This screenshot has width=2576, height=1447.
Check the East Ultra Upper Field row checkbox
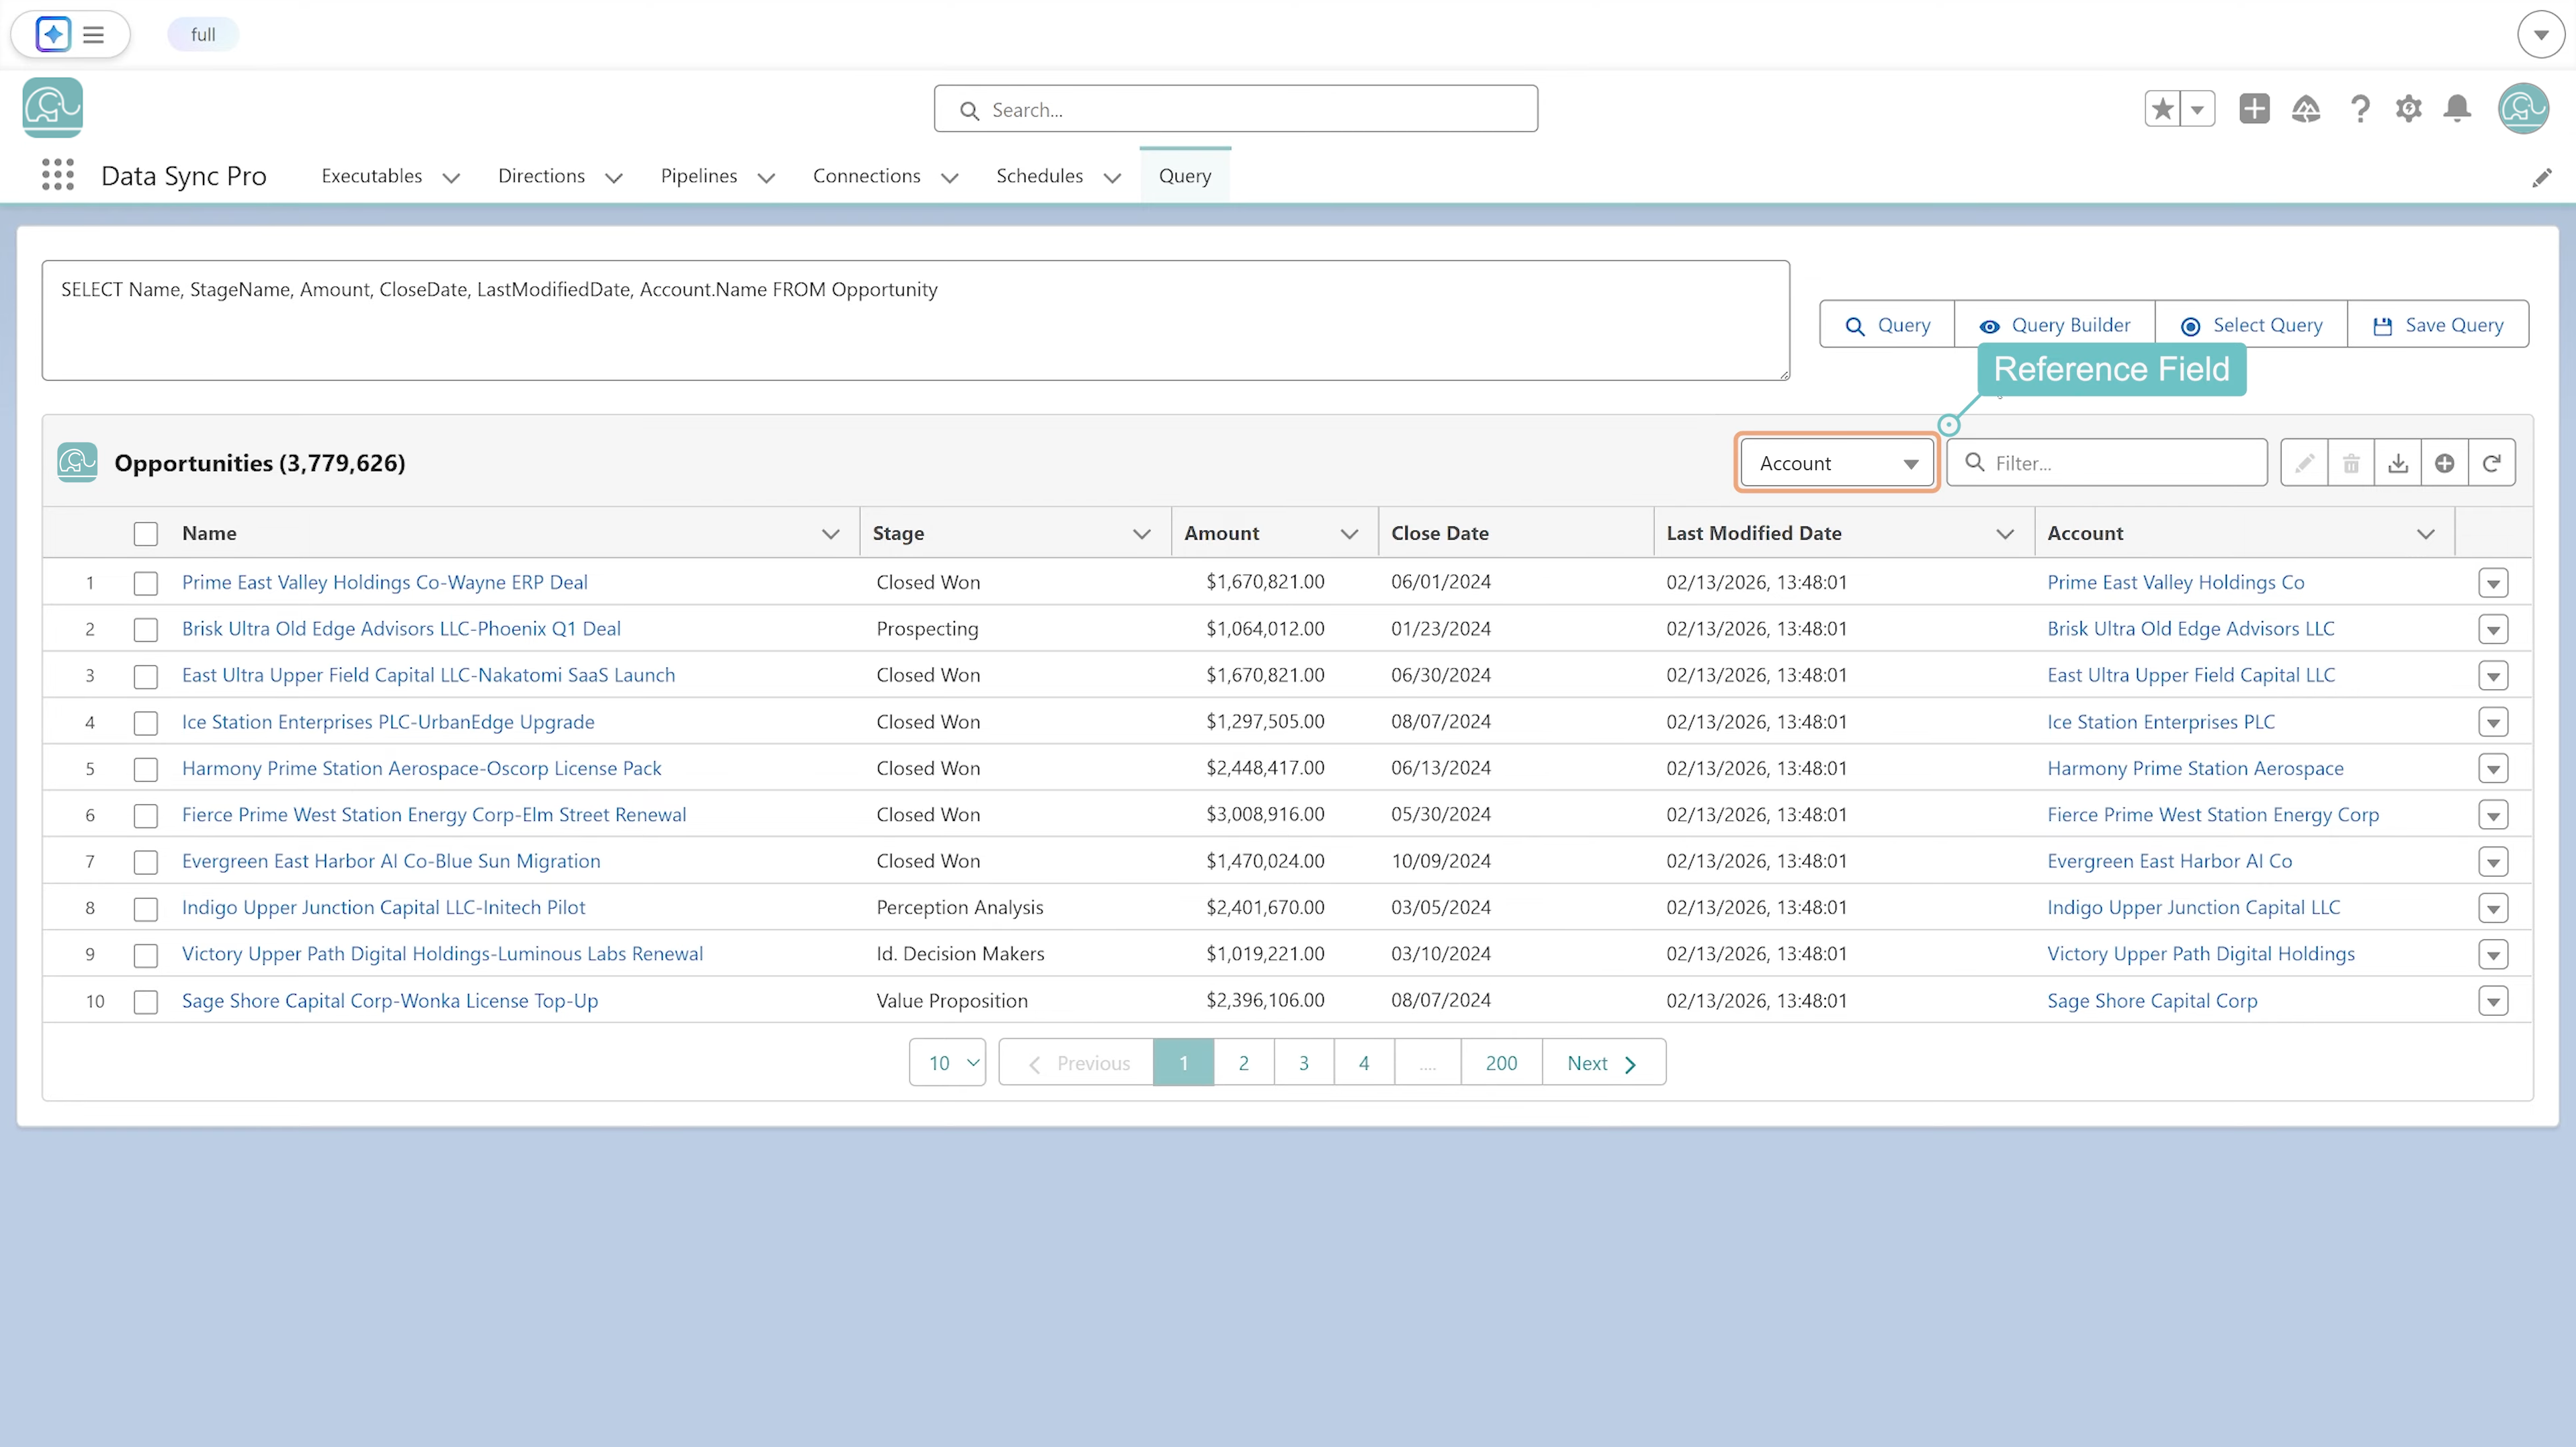tap(146, 676)
